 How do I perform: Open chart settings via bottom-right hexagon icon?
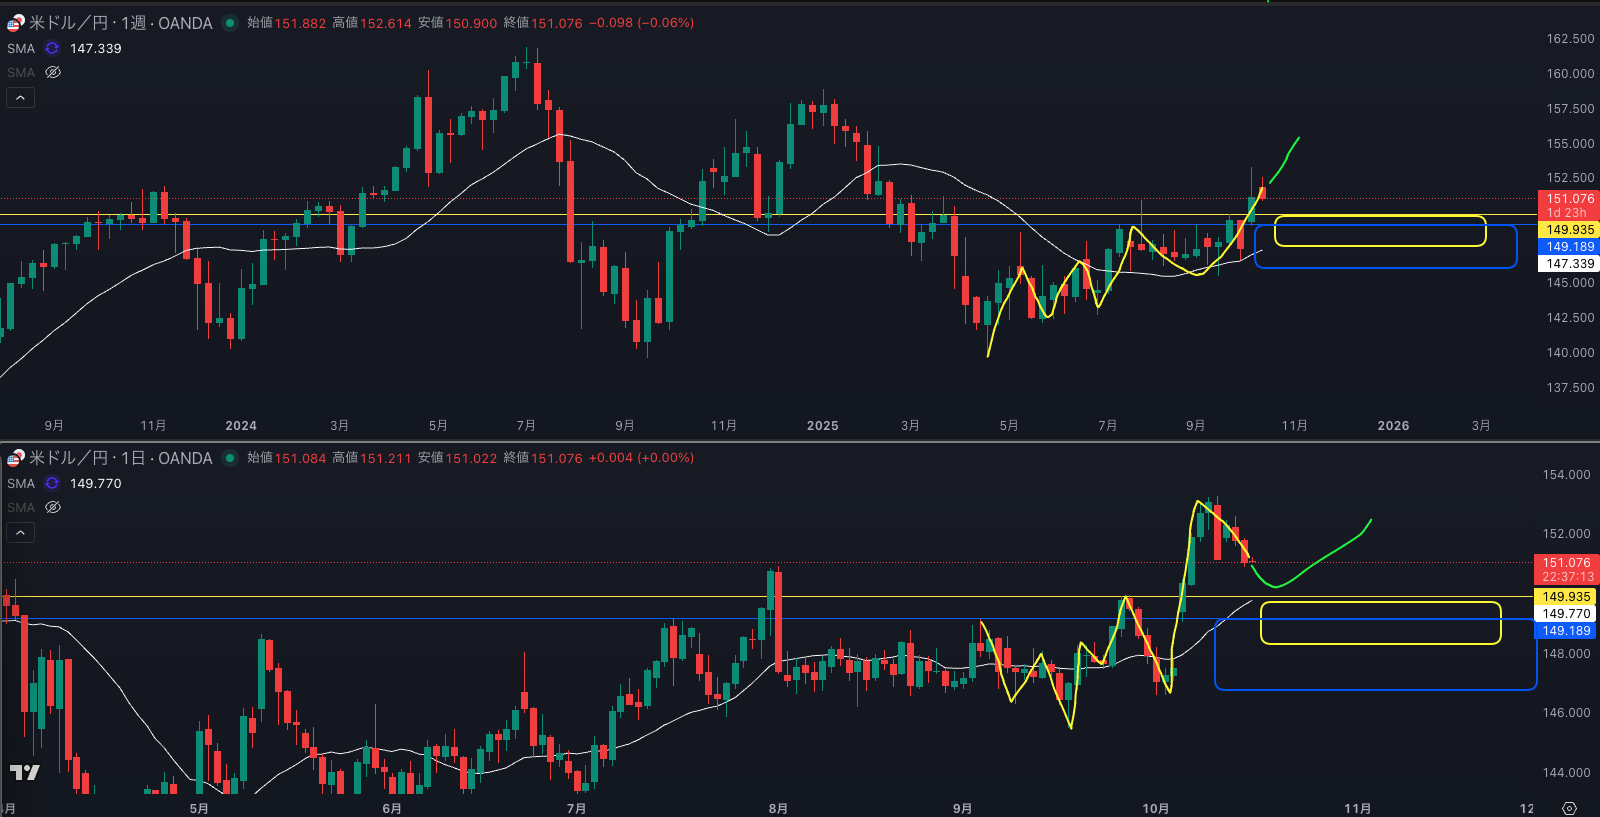pos(1569,808)
